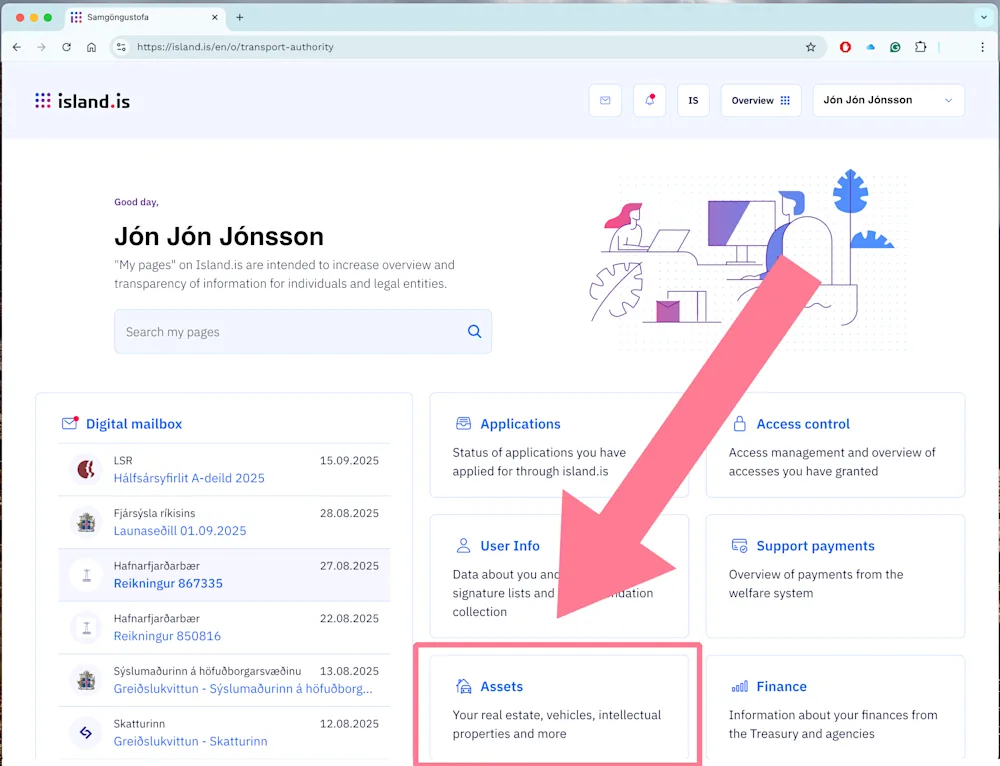This screenshot has width=1000, height=766.
Task: Click the red Opera extension icon
Action: pos(845,47)
